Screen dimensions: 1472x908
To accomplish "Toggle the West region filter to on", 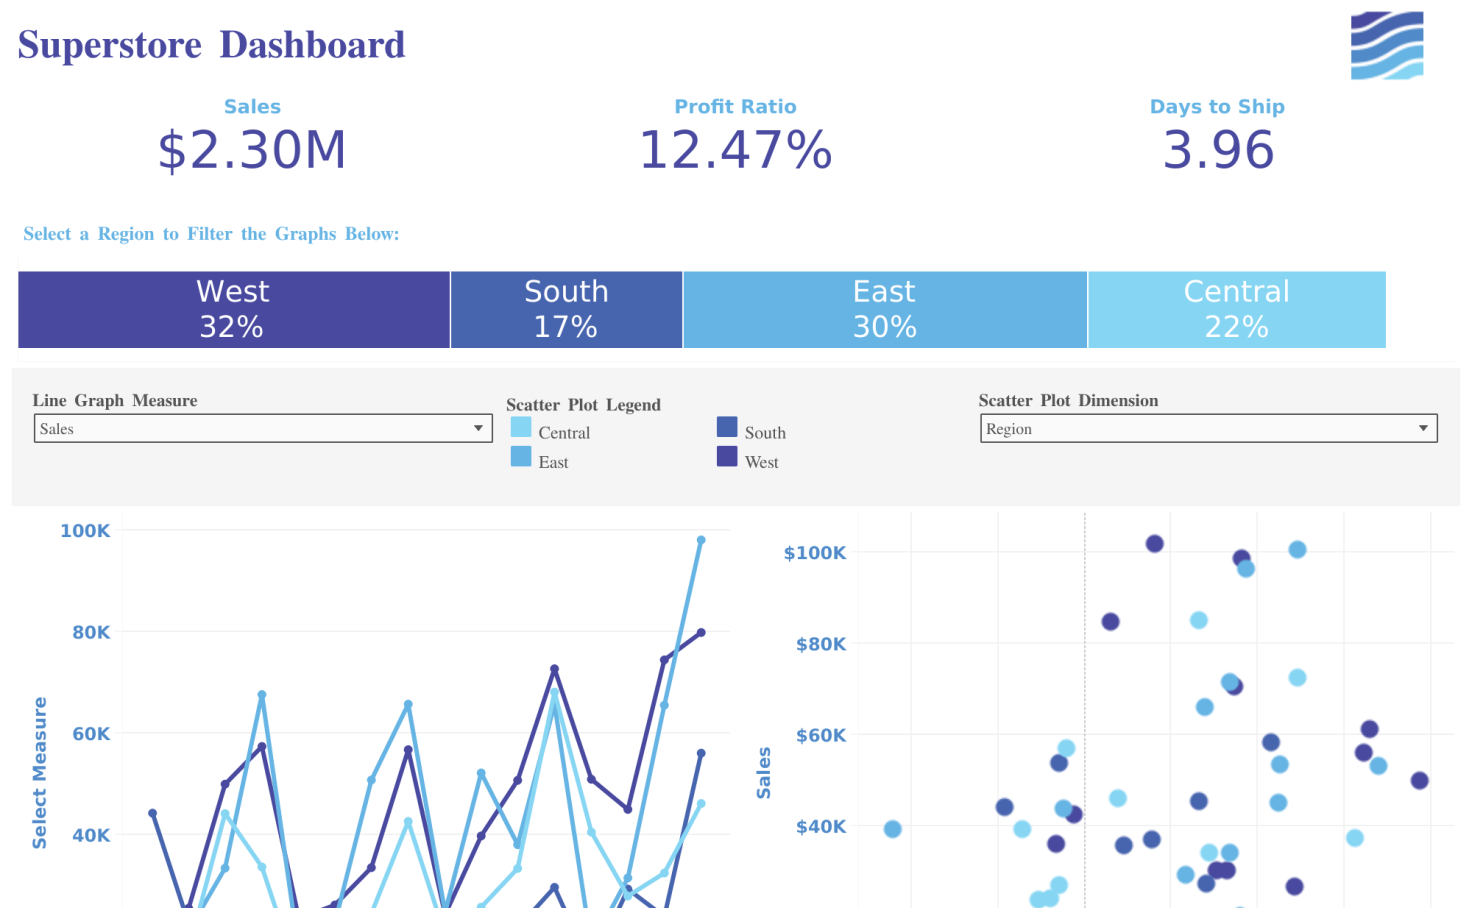I will (233, 309).
